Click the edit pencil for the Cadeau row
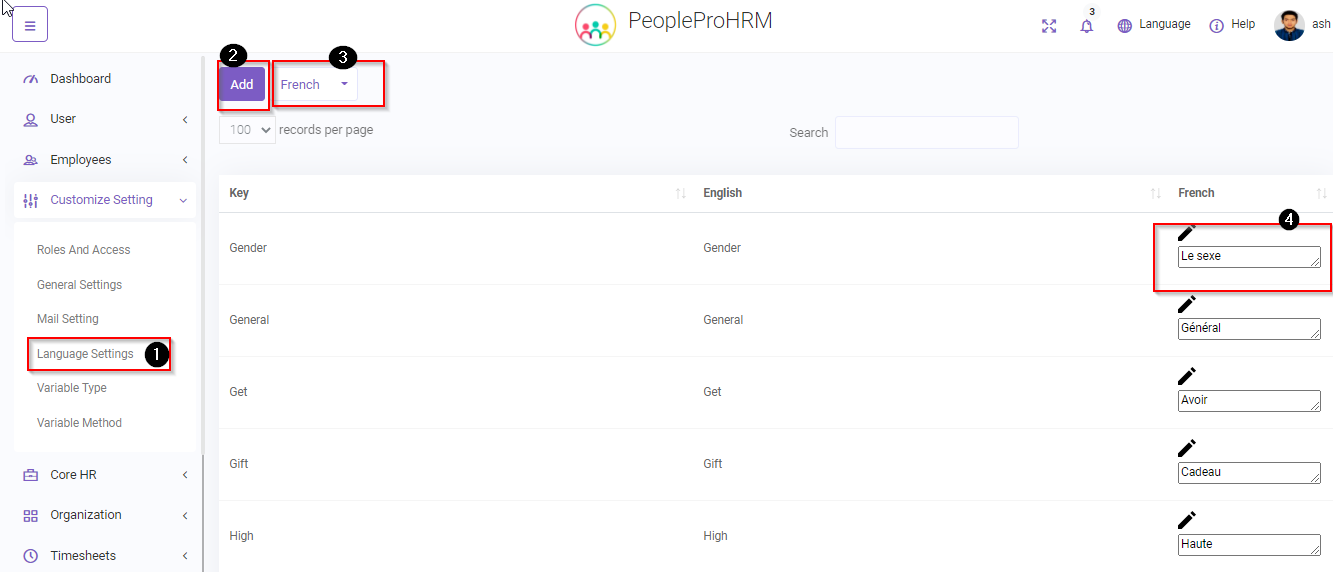This screenshot has width=1333, height=572. [x=1187, y=448]
